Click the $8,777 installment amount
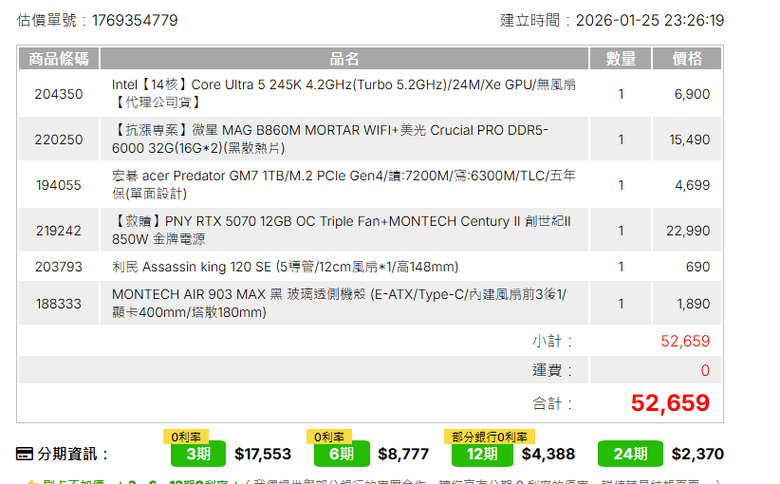Viewport: 780px width, 484px height. (x=403, y=454)
